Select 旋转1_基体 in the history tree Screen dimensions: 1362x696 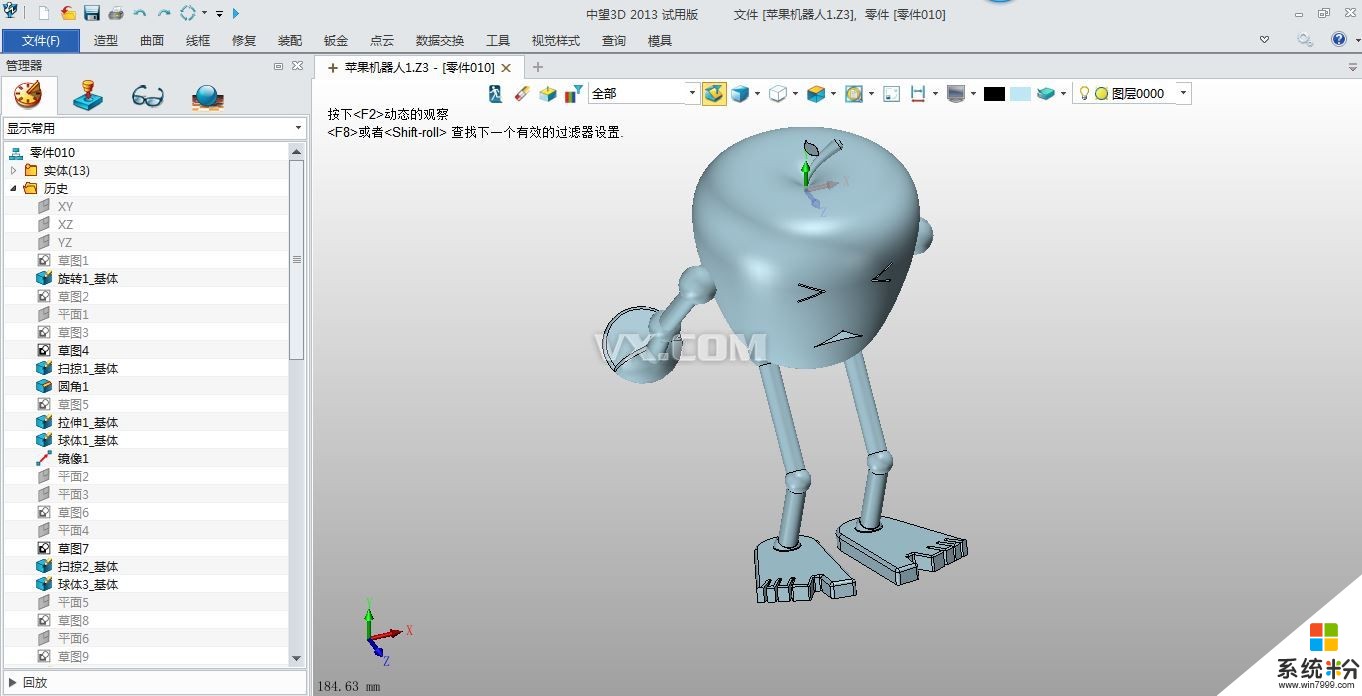[x=87, y=278]
